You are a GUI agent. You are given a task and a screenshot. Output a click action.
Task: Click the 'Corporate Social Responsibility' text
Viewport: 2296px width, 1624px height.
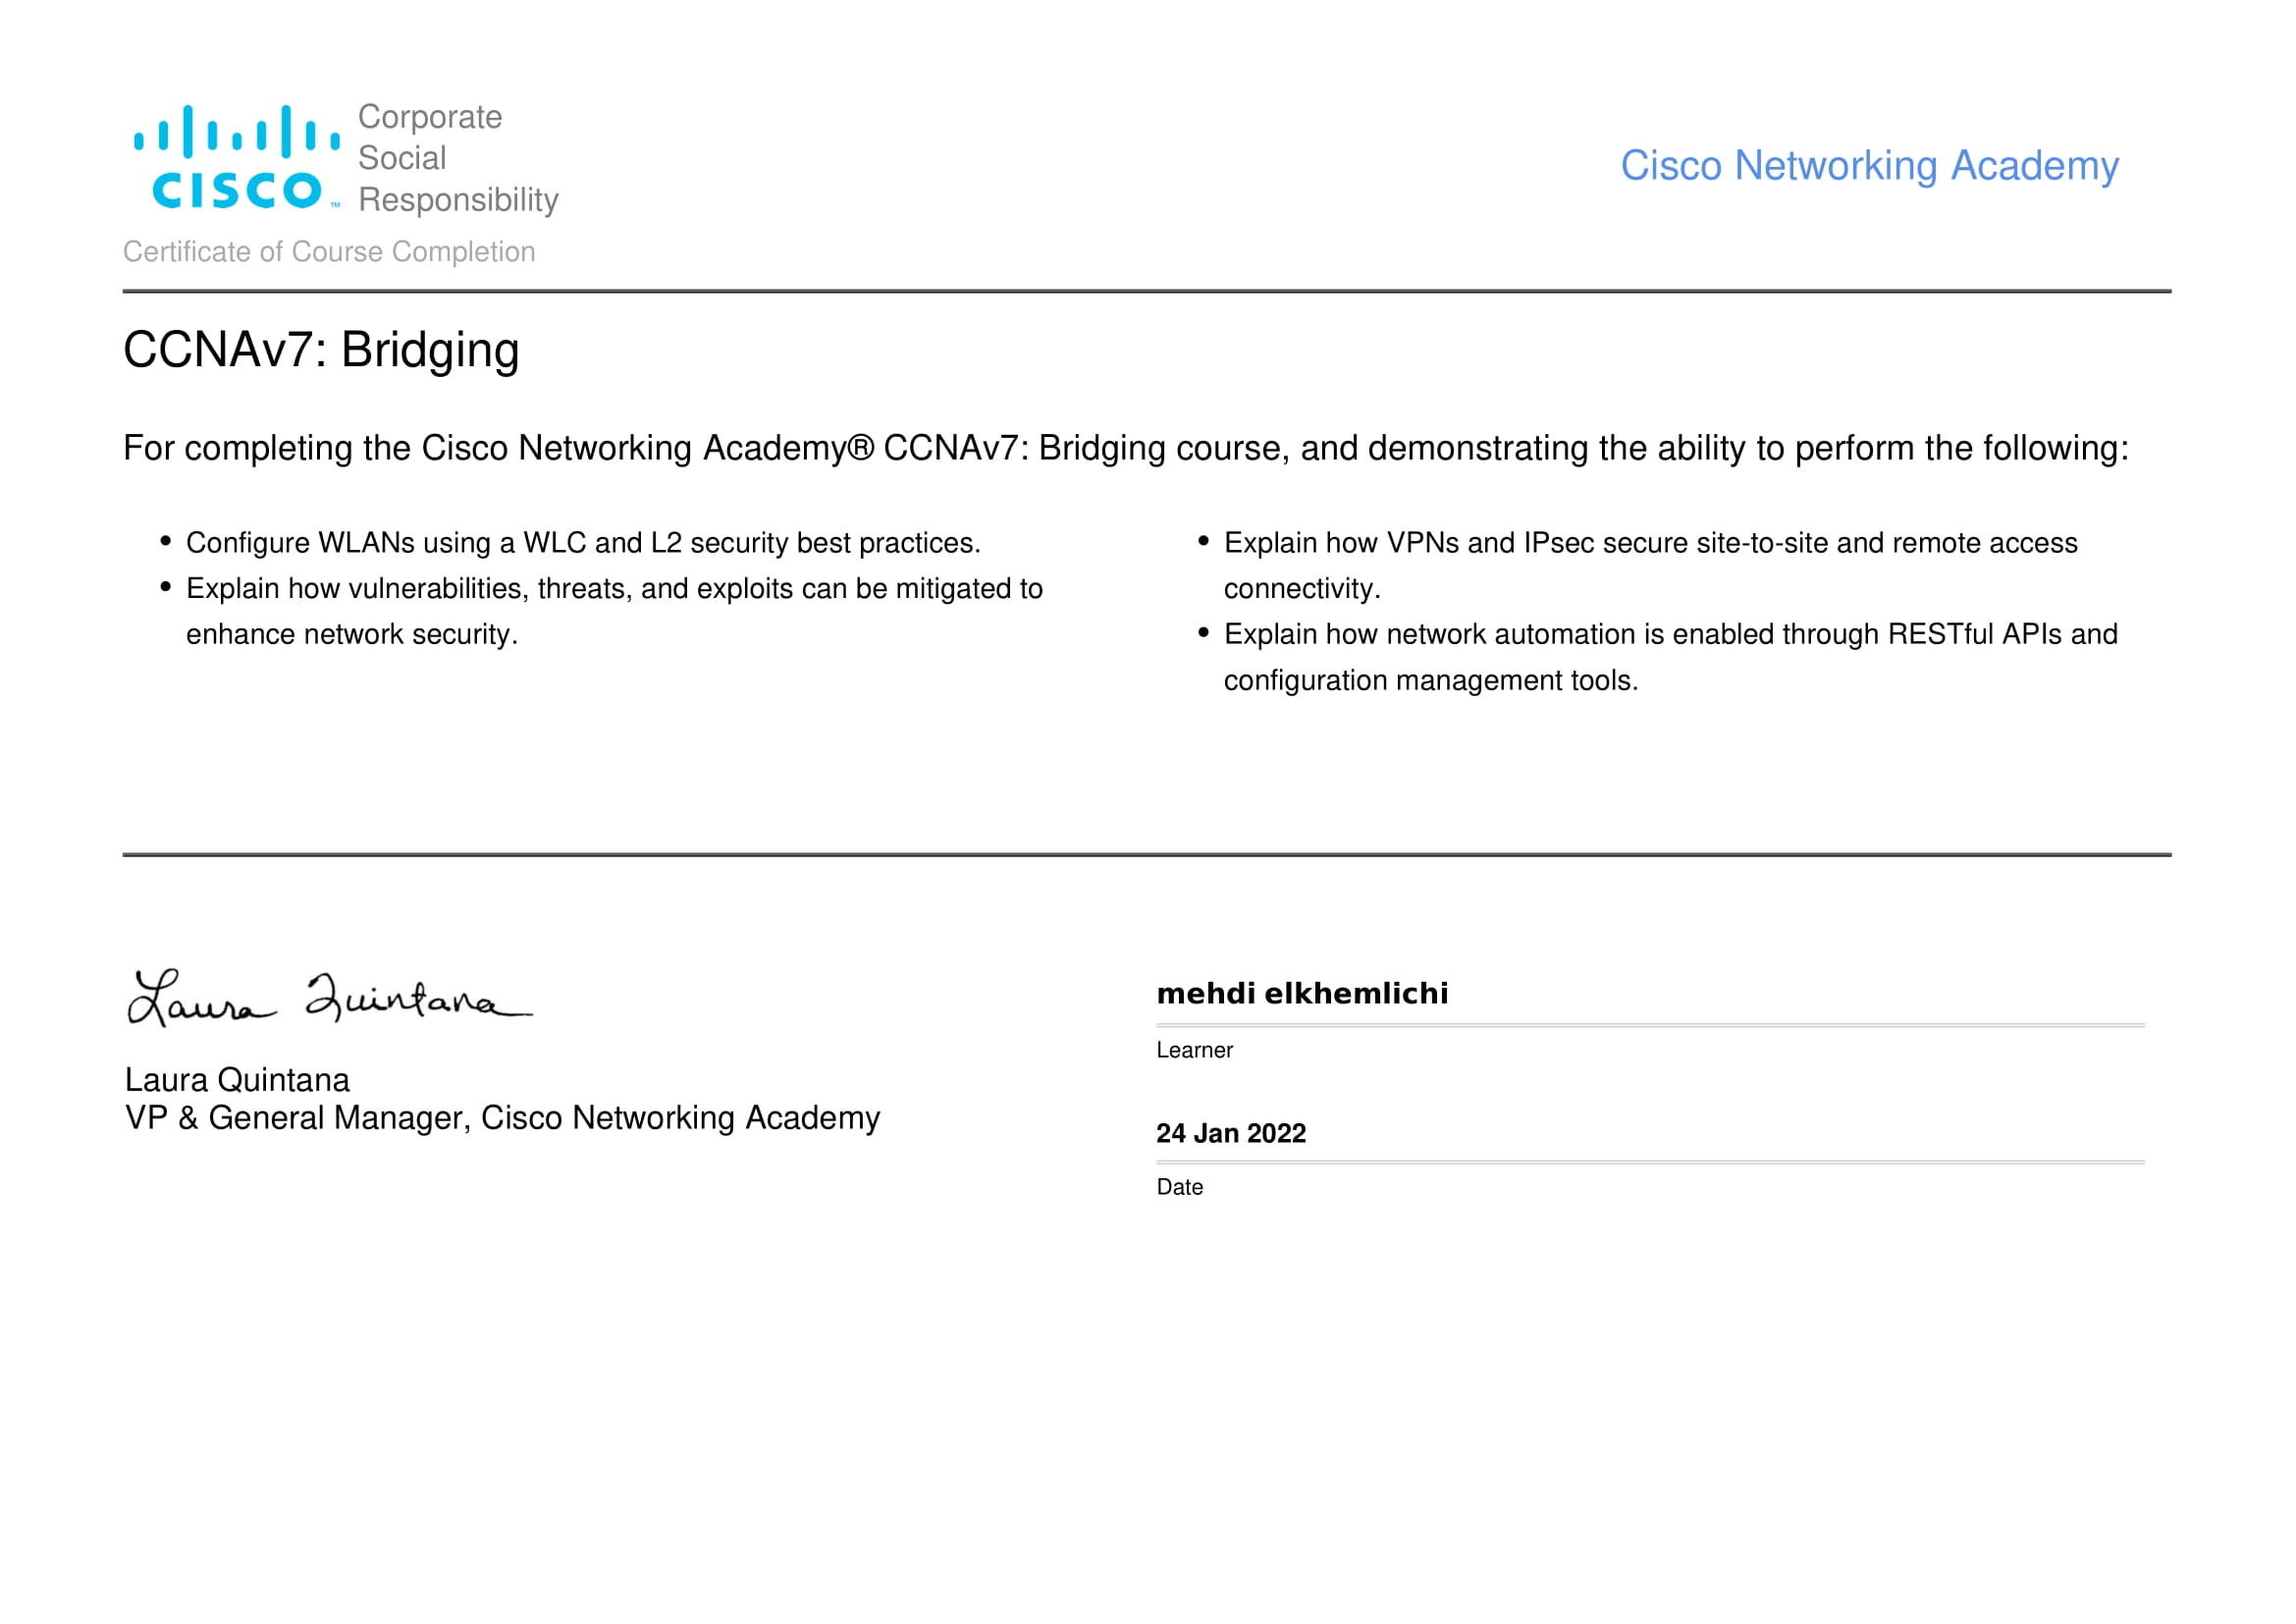point(458,158)
